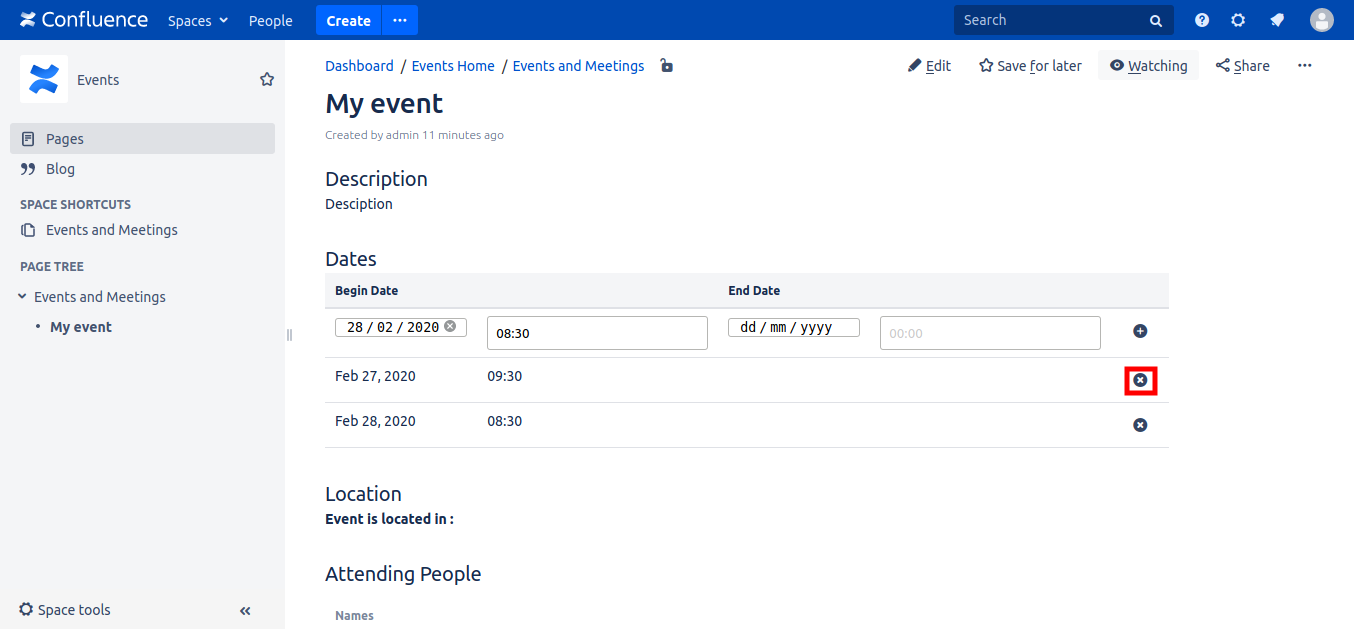Viewport: 1354px width, 629px height.
Task: Clear the 28/02/2020 begin date field
Action: [x=450, y=326]
